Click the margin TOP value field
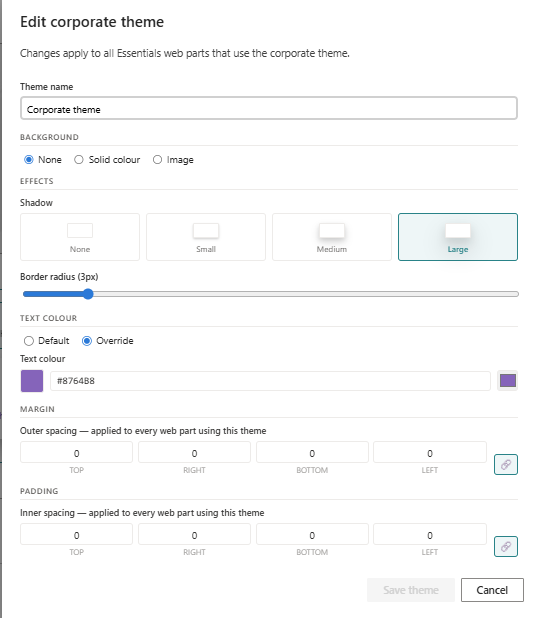This screenshot has width=542, height=618. [x=76, y=452]
